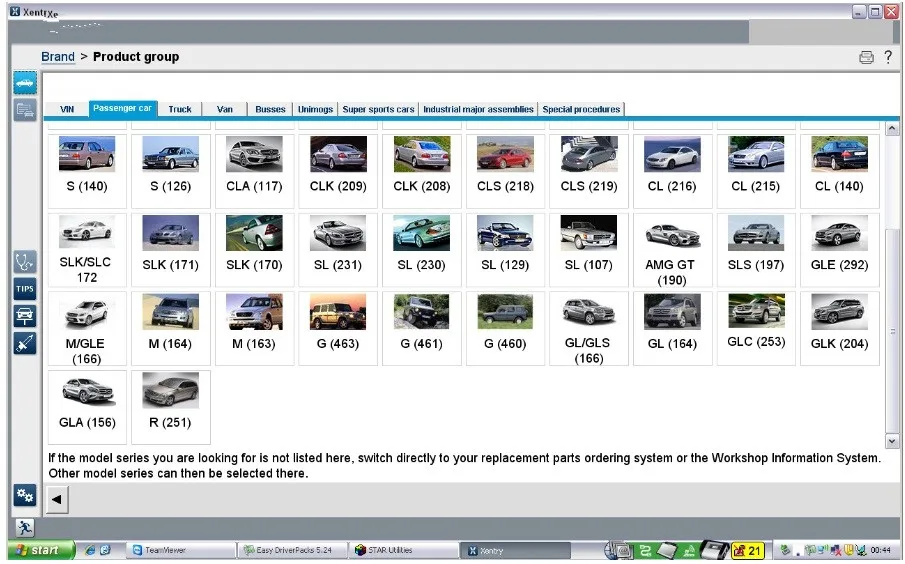
Task: Choose the M (163) model
Action: (255, 328)
